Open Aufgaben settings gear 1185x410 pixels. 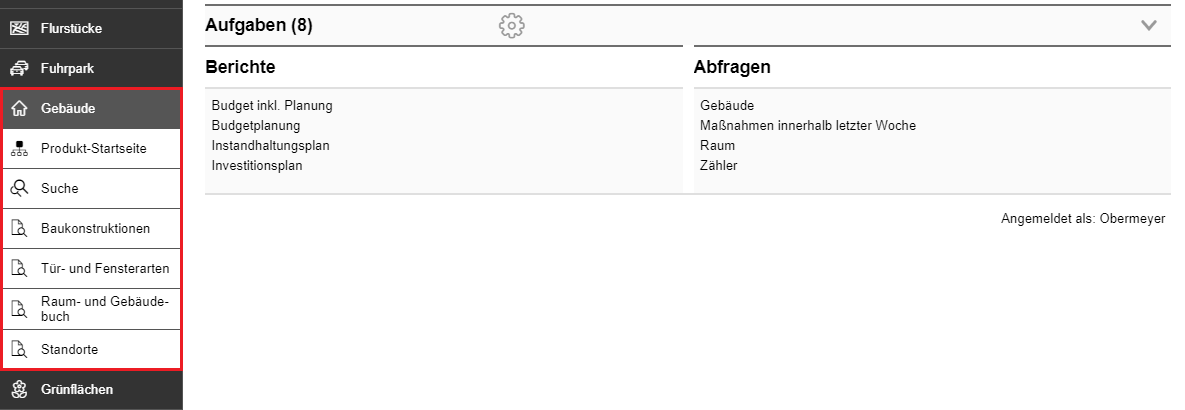coord(512,26)
